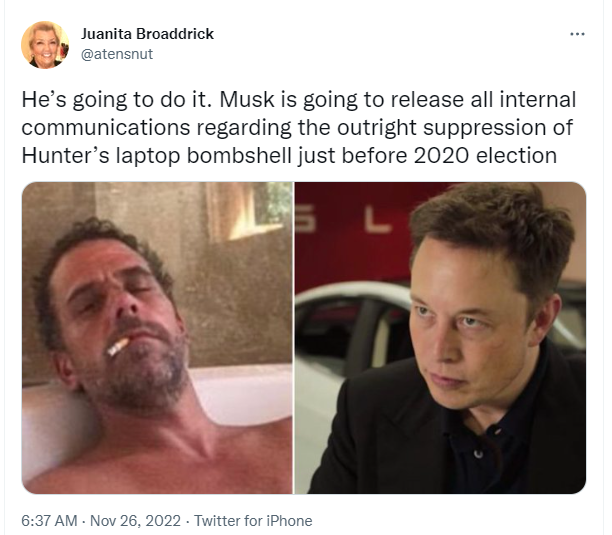612x535 pixels.
Task: Open the Twitter for iPhone source link
Action: coord(253,521)
